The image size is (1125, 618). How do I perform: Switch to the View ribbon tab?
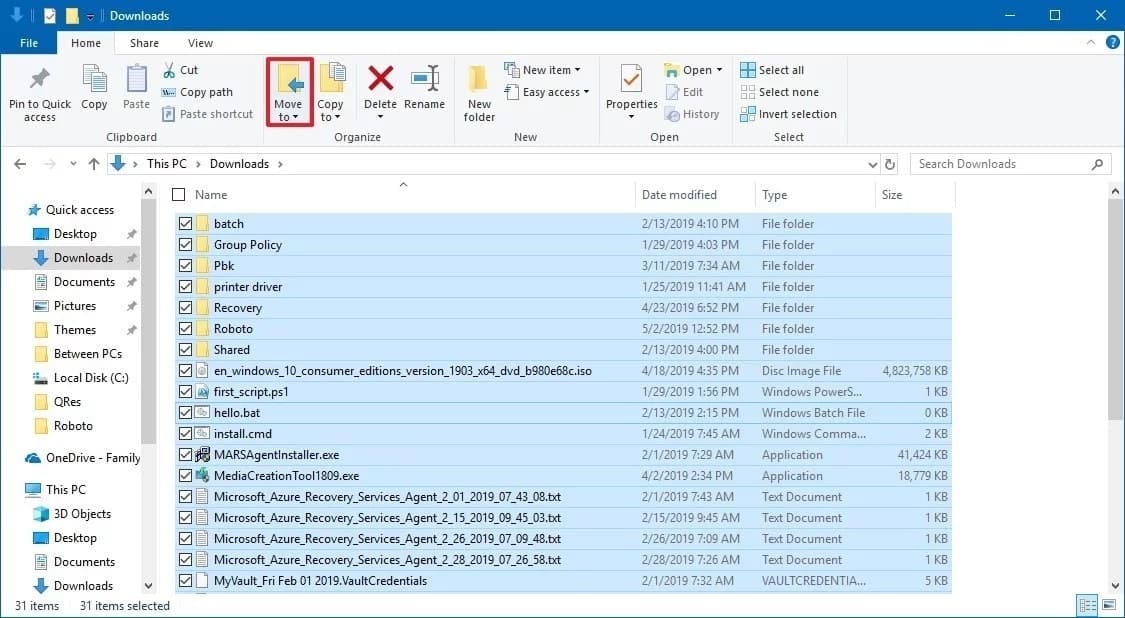tap(200, 43)
